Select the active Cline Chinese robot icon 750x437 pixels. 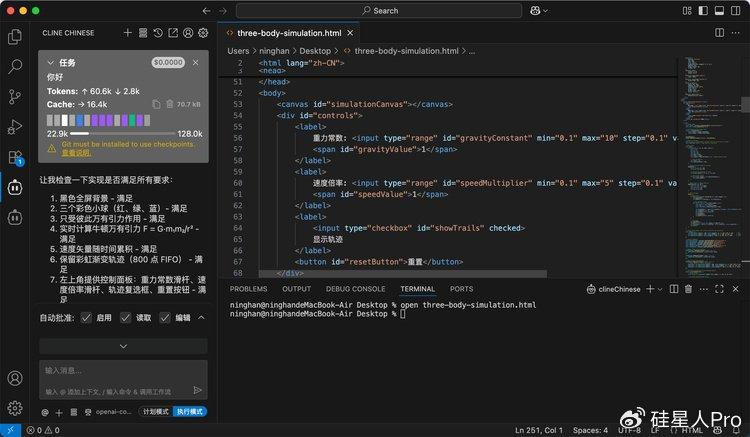click(15, 187)
